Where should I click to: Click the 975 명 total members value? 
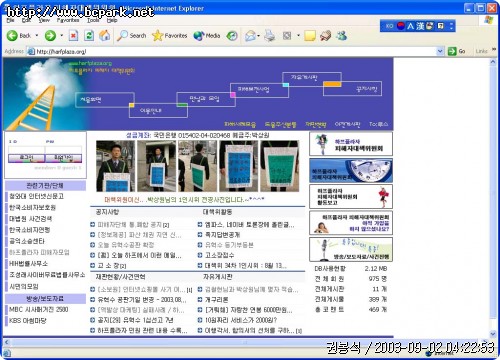(x=378, y=279)
